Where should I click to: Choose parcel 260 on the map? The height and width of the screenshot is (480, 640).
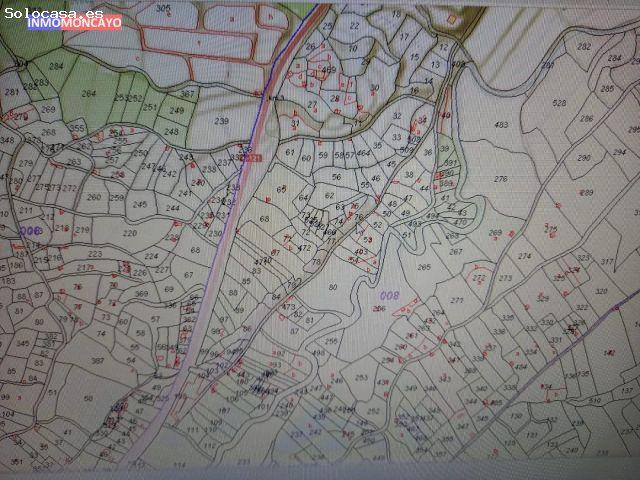coord(94,197)
